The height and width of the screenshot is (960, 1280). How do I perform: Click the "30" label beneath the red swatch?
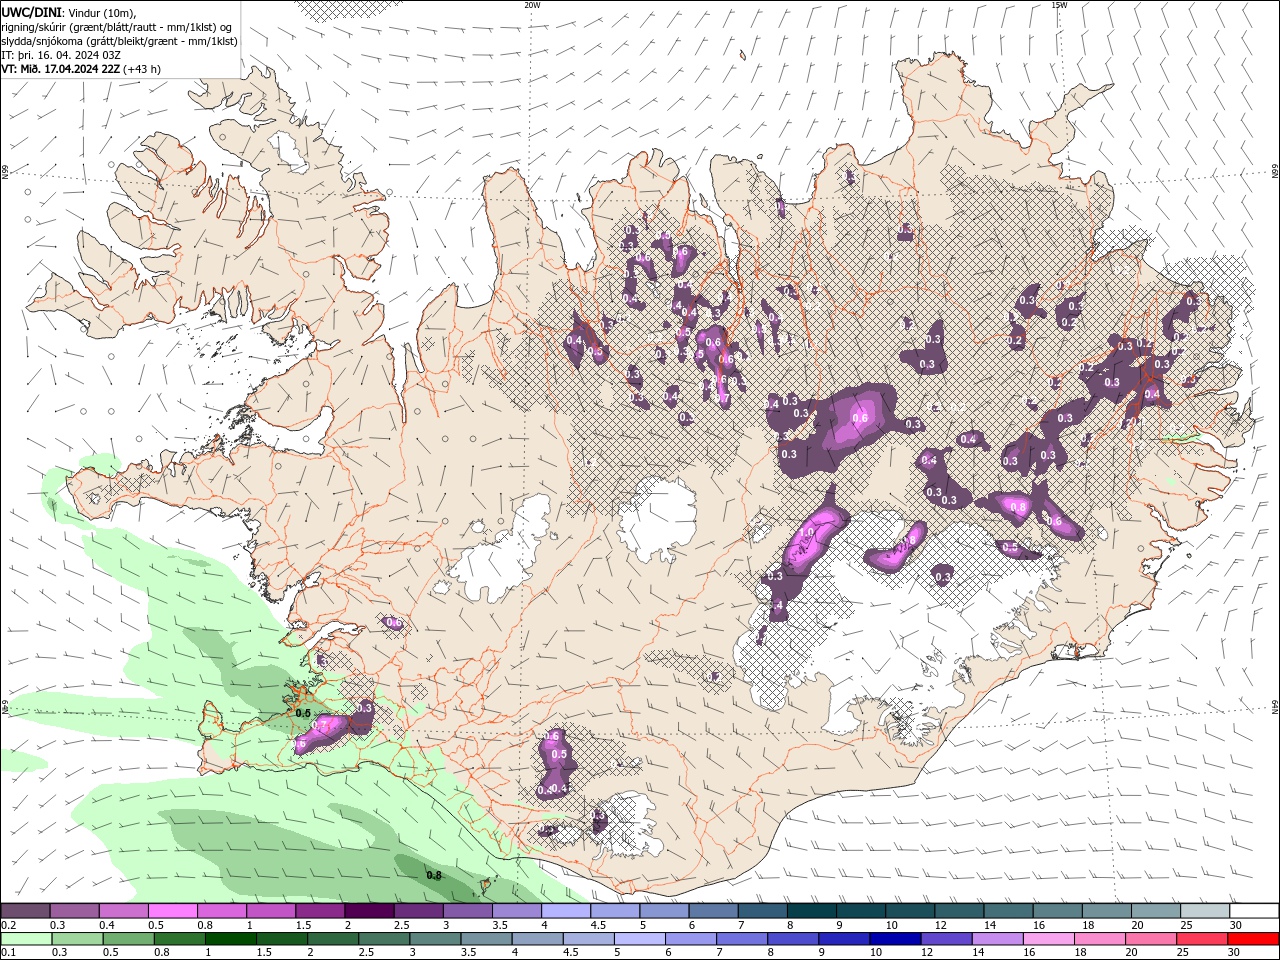point(1233,953)
